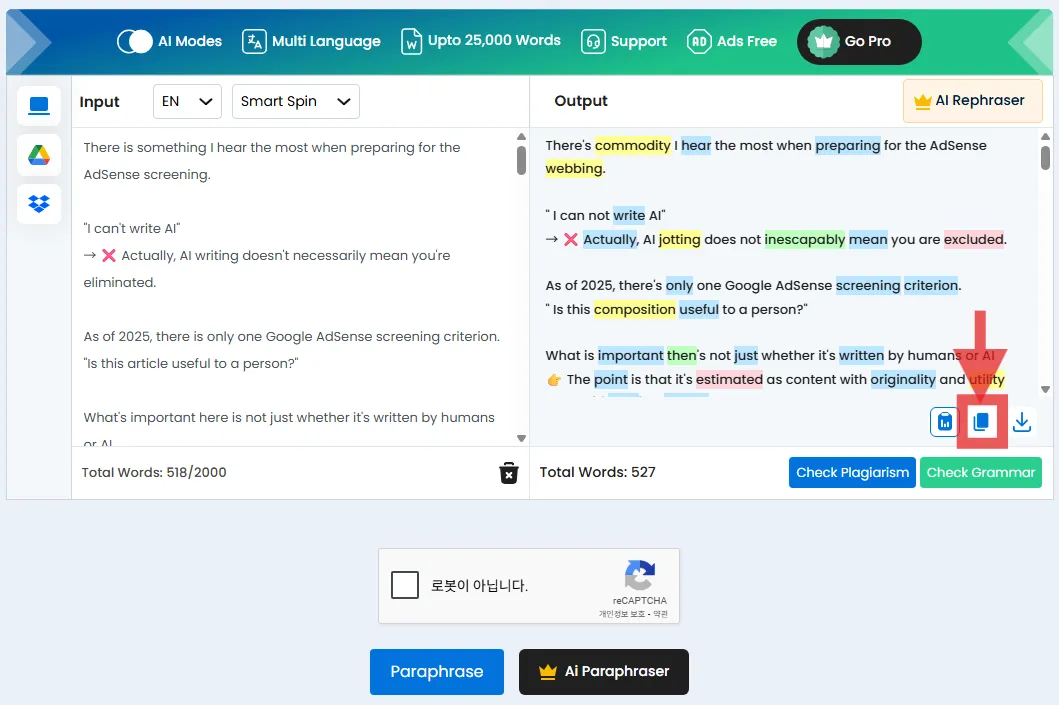Viewport: 1059px width, 705px height.
Task: Click highlighted word 'preparing' in output
Action: click(x=848, y=145)
